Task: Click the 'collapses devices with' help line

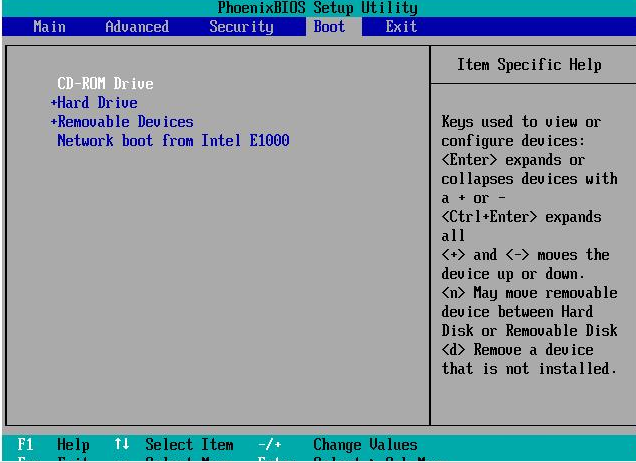Action: (529, 179)
